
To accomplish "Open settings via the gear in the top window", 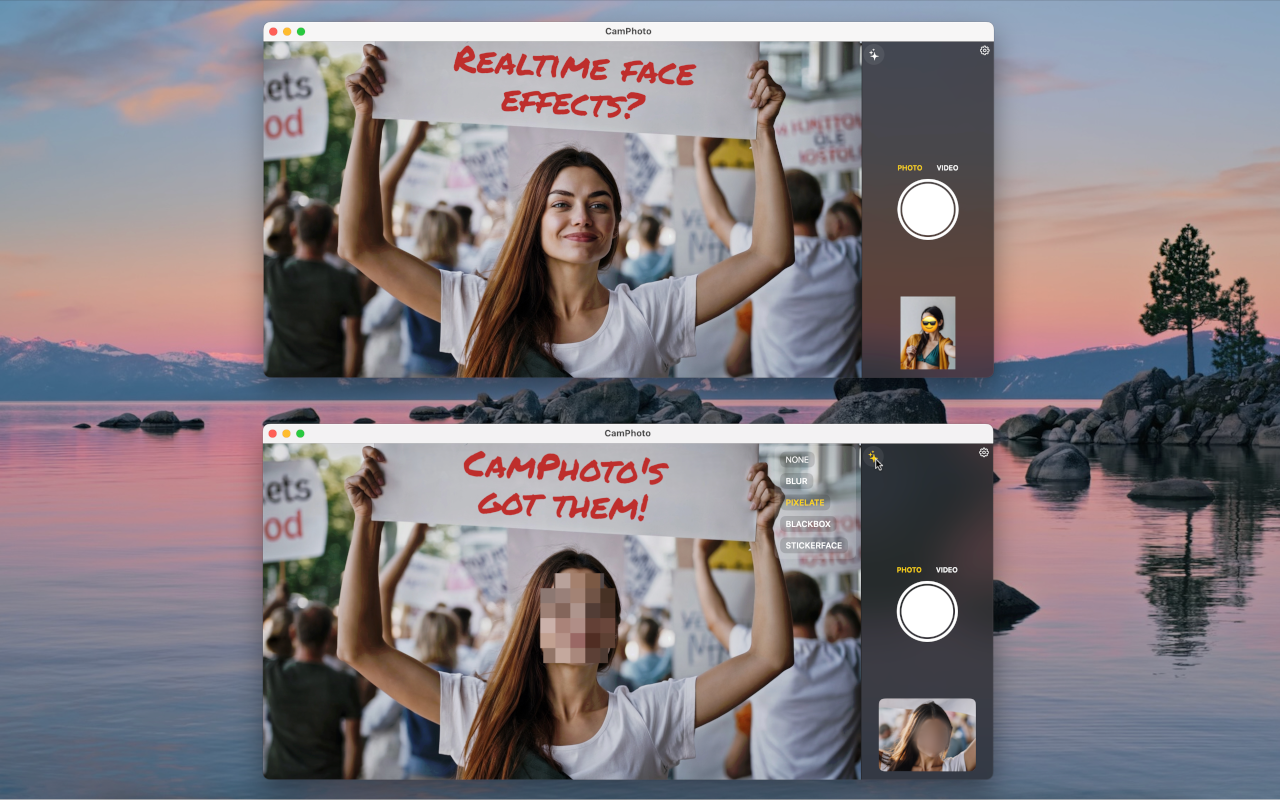I will pos(983,50).
